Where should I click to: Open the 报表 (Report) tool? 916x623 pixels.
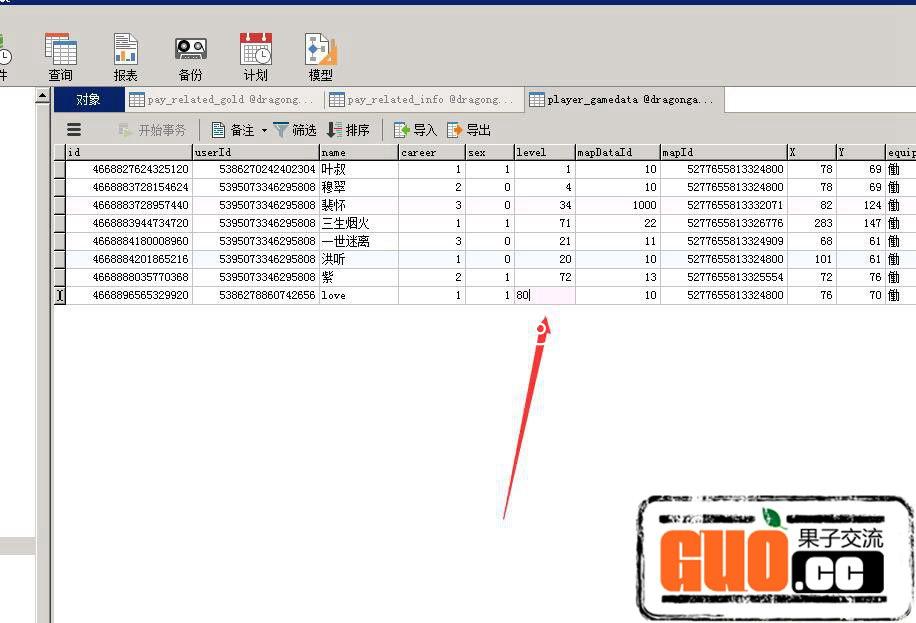coord(125,57)
